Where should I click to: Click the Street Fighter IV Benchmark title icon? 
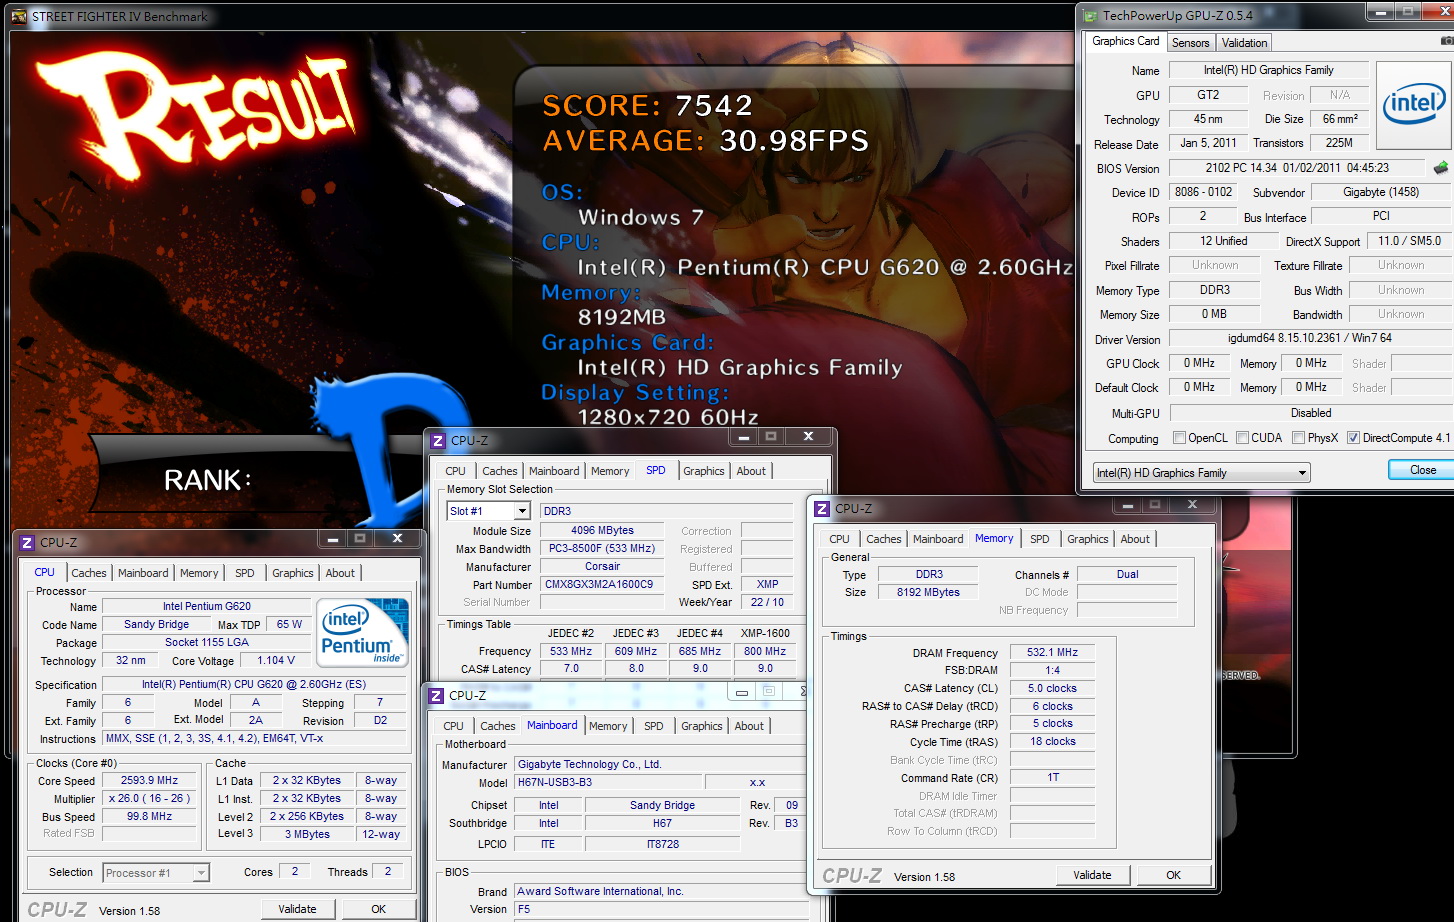[19, 16]
